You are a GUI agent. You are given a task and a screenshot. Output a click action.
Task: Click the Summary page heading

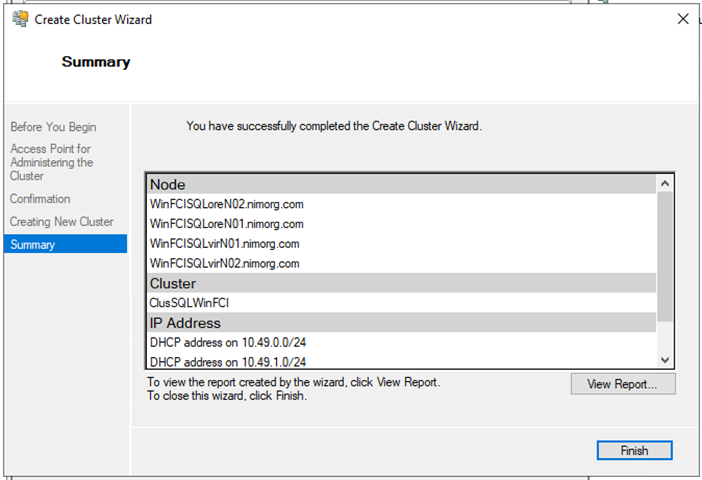[96, 62]
